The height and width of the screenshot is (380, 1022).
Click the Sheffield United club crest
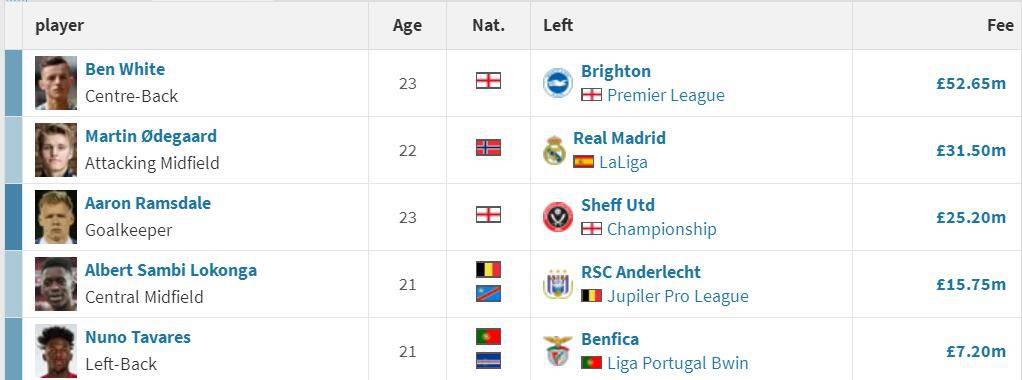coord(558,217)
